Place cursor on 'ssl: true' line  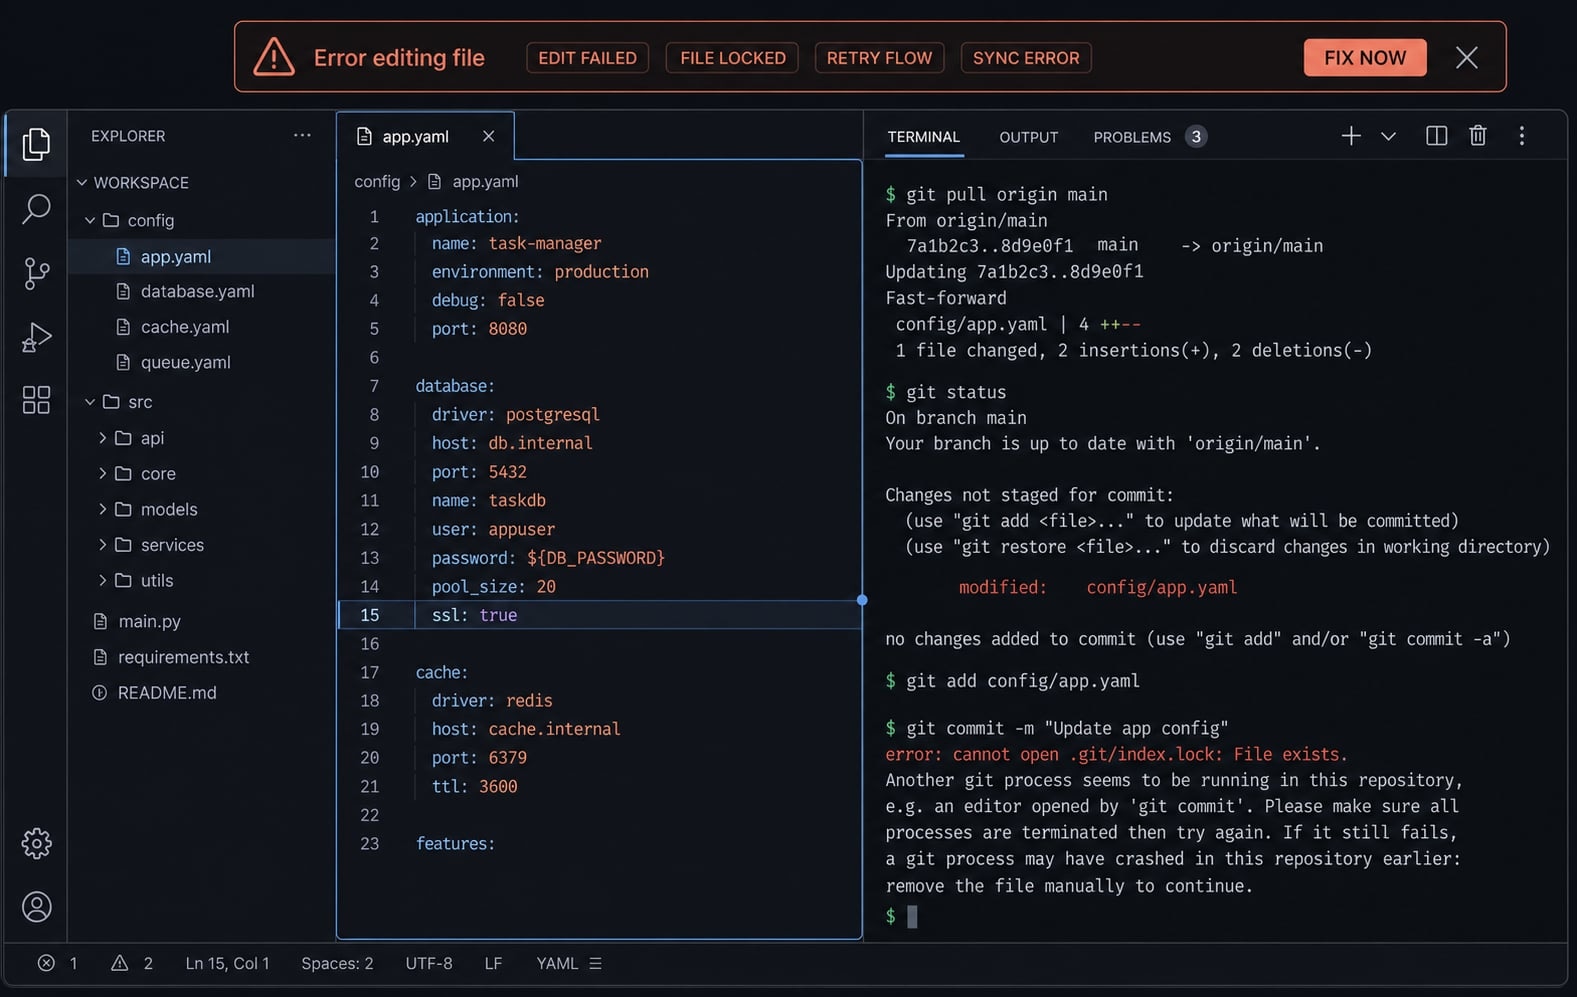599,615
